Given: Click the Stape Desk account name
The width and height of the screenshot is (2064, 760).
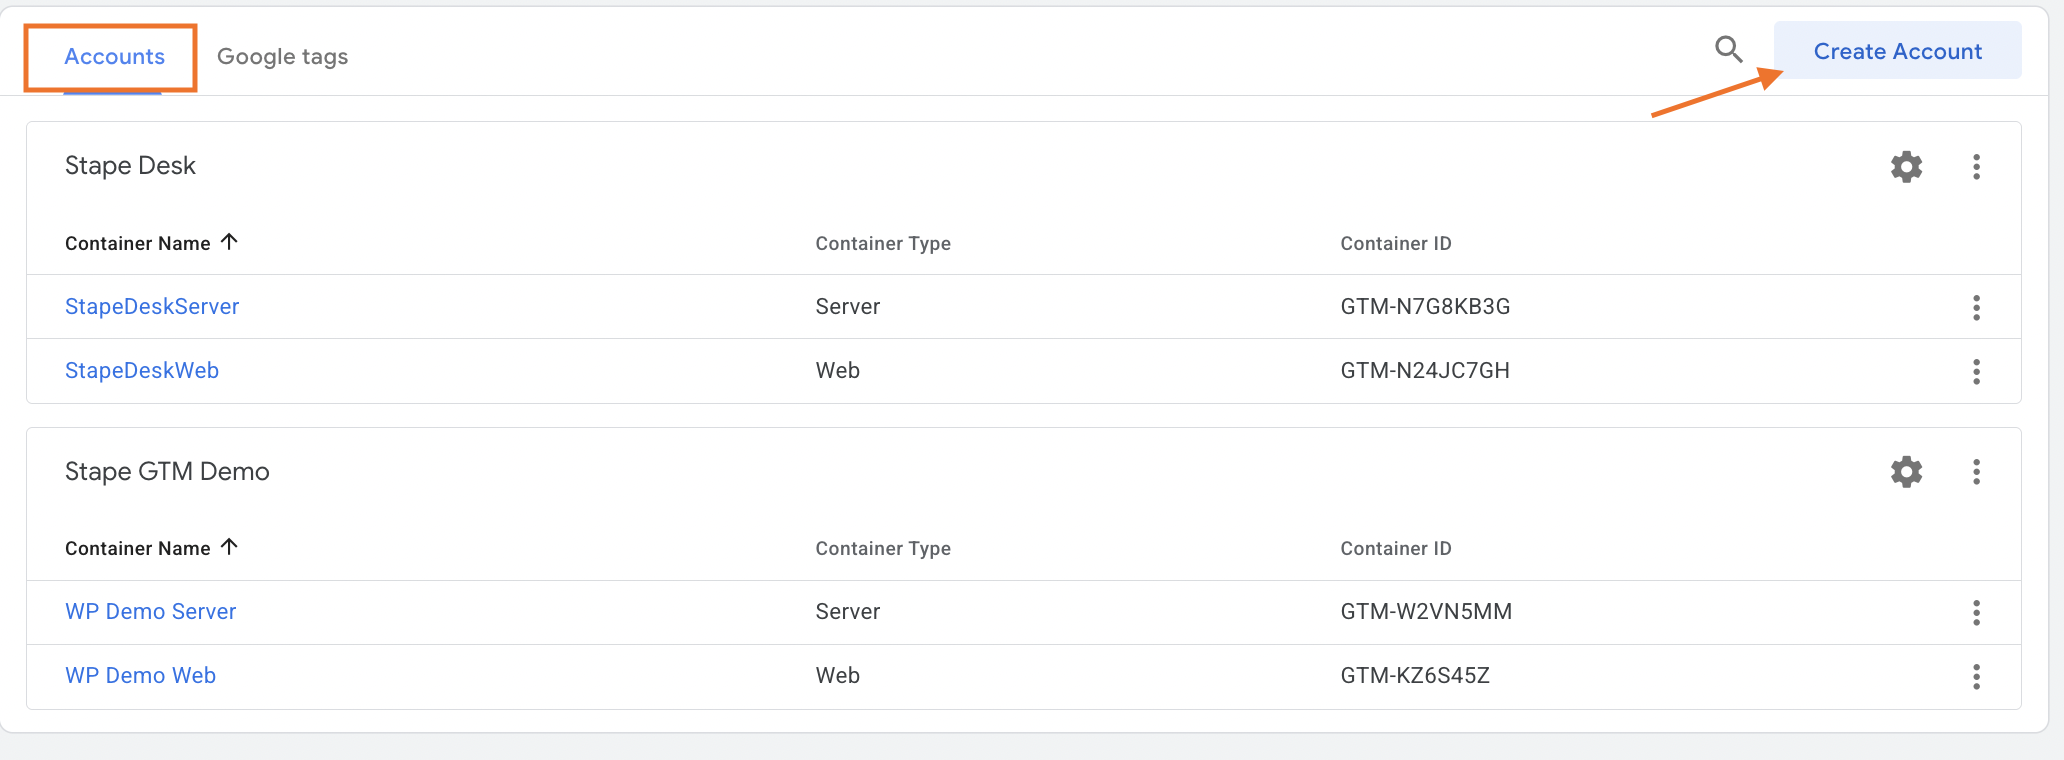Looking at the screenshot, I should click(x=130, y=165).
